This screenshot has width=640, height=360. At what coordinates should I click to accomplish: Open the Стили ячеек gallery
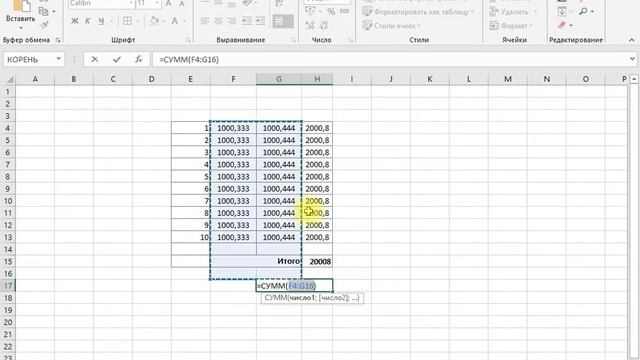click(391, 26)
